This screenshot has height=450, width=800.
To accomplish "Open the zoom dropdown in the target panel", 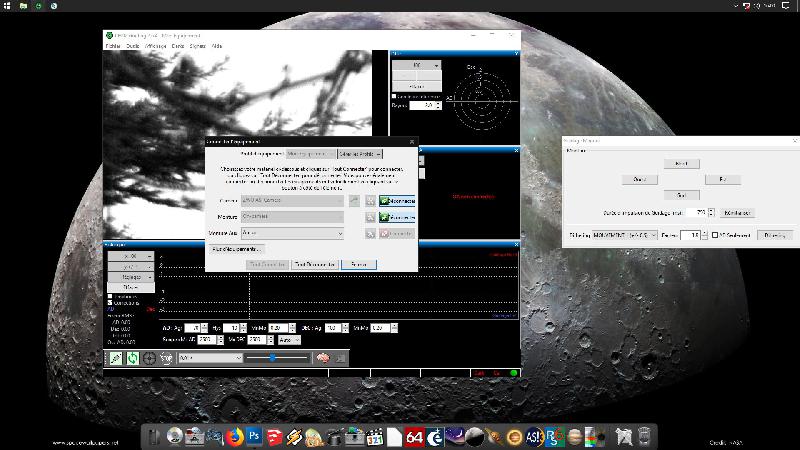I will click(x=416, y=65).
